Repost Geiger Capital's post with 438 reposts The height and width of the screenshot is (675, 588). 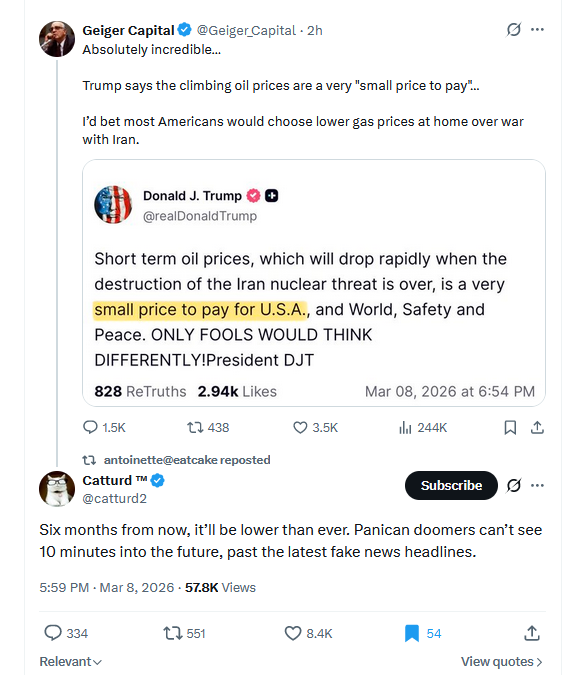208,427
